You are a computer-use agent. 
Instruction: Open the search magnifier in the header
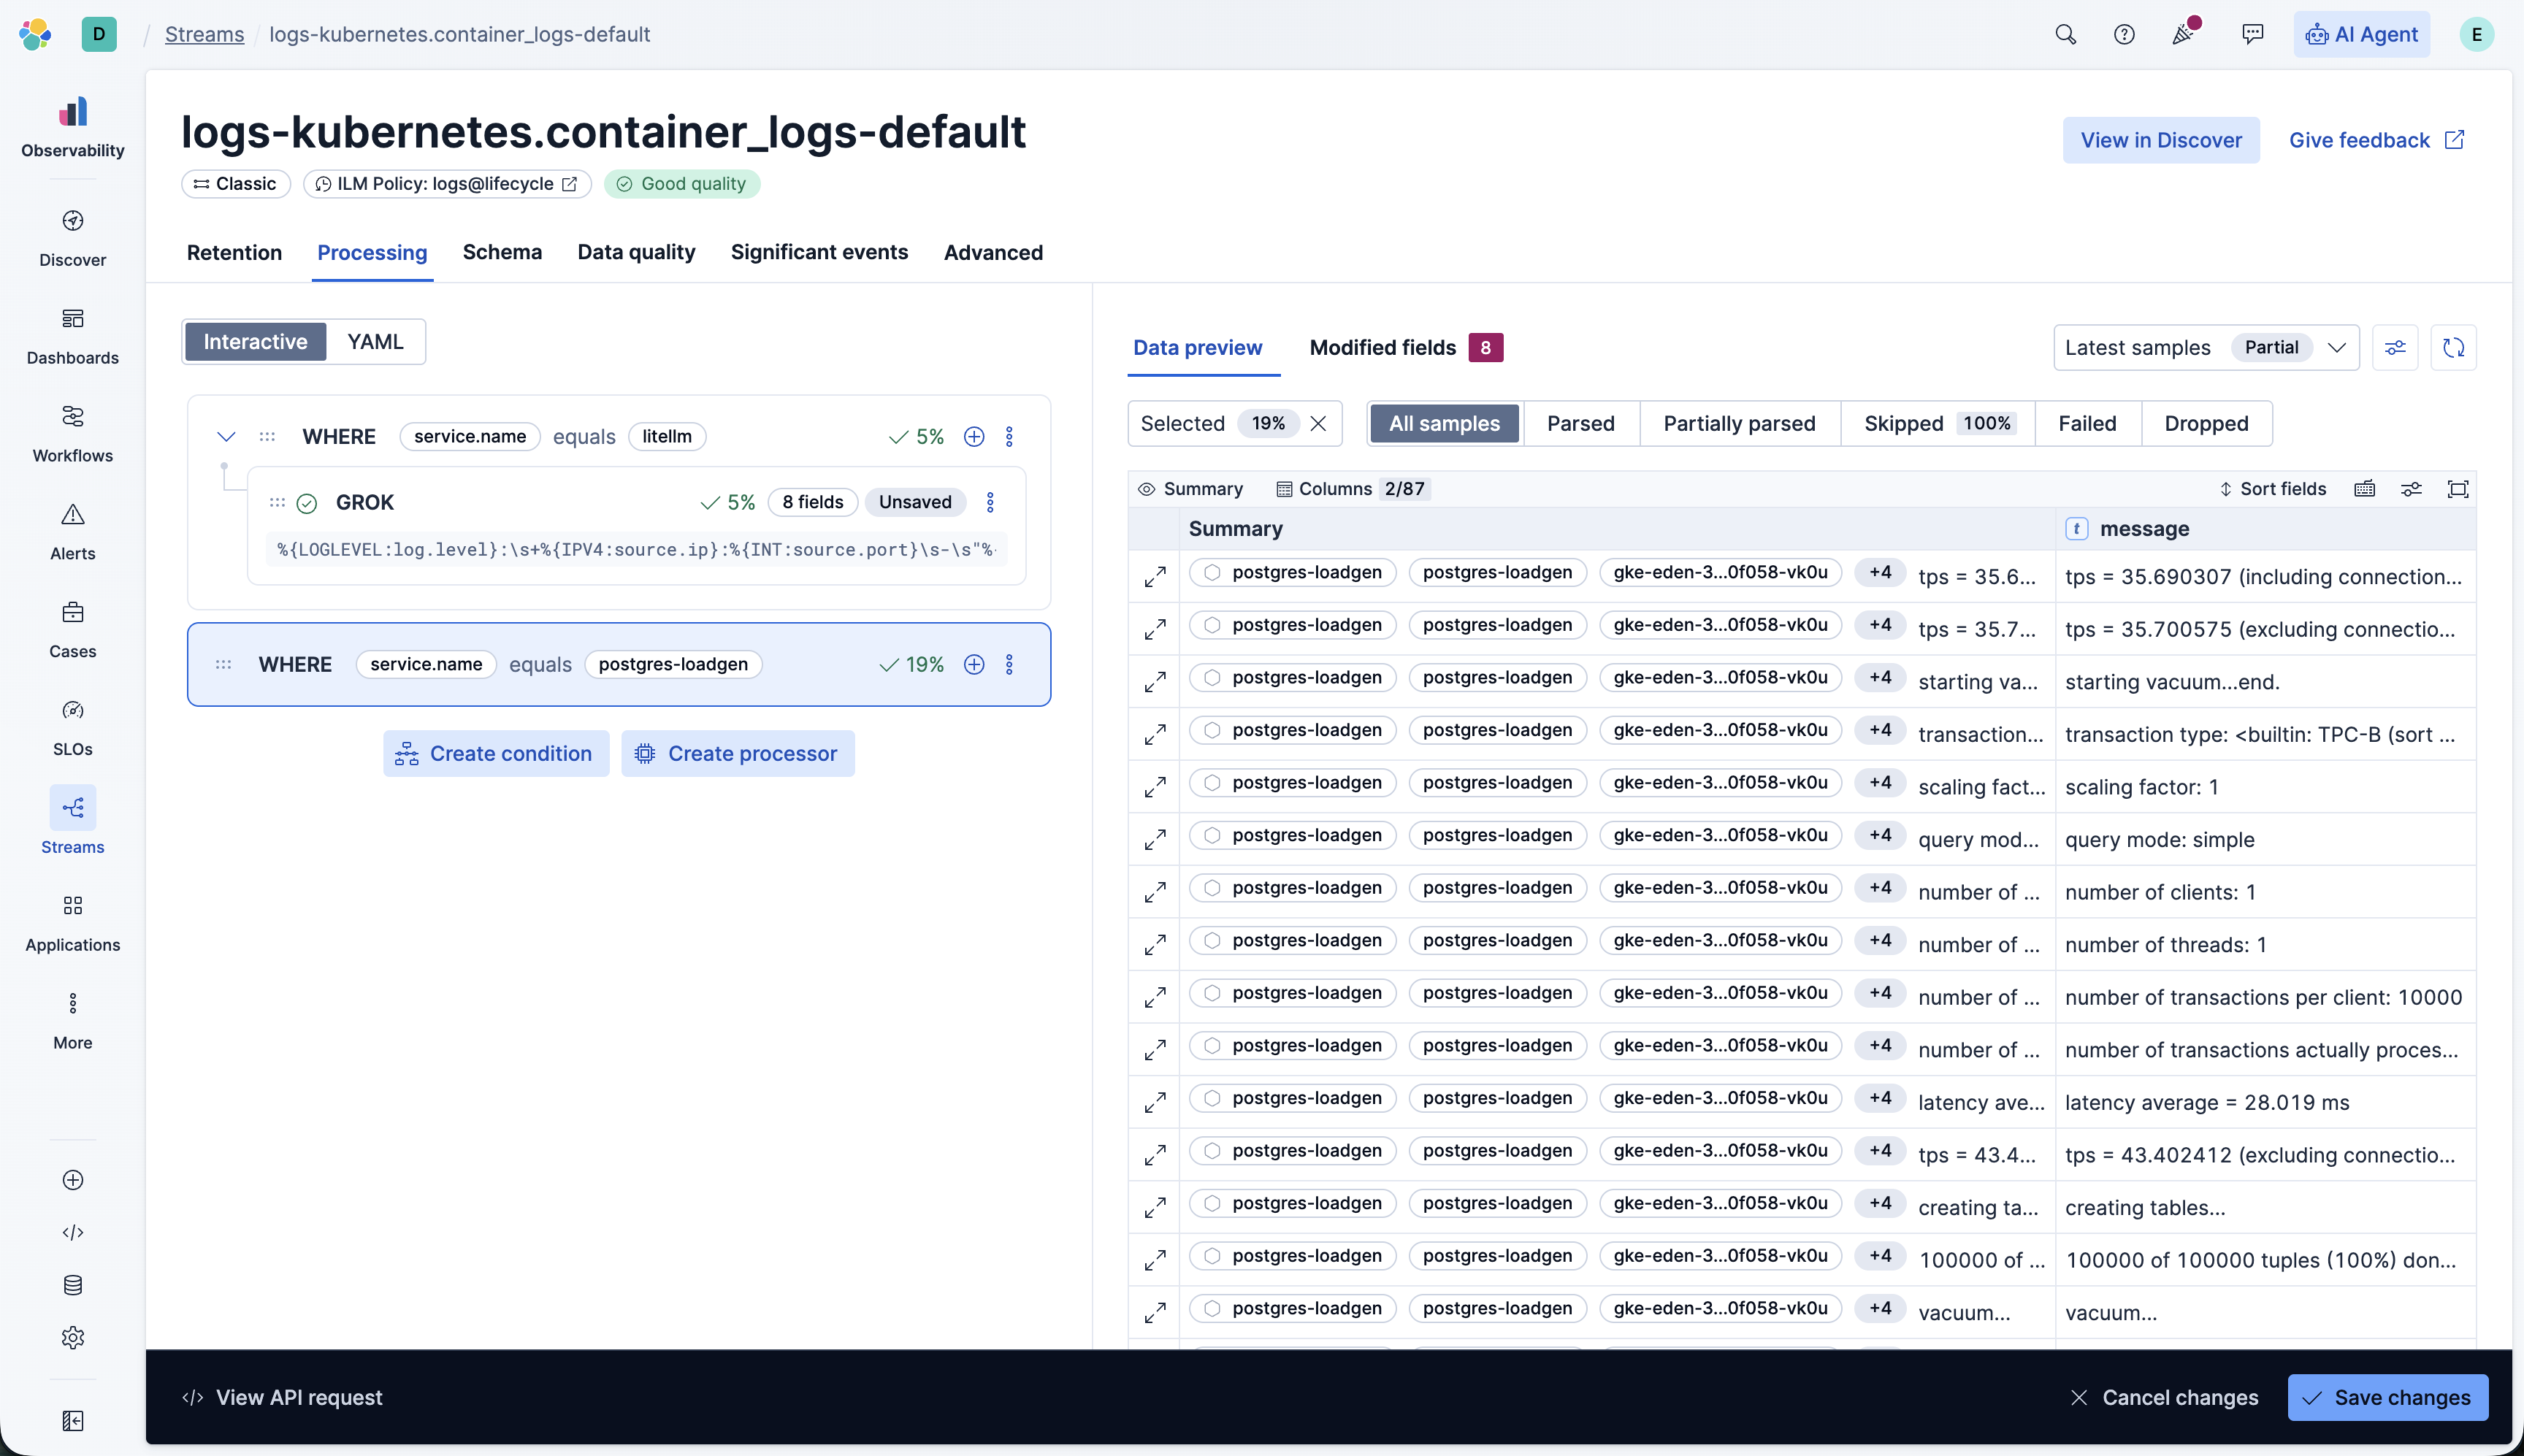(2065, 34)
